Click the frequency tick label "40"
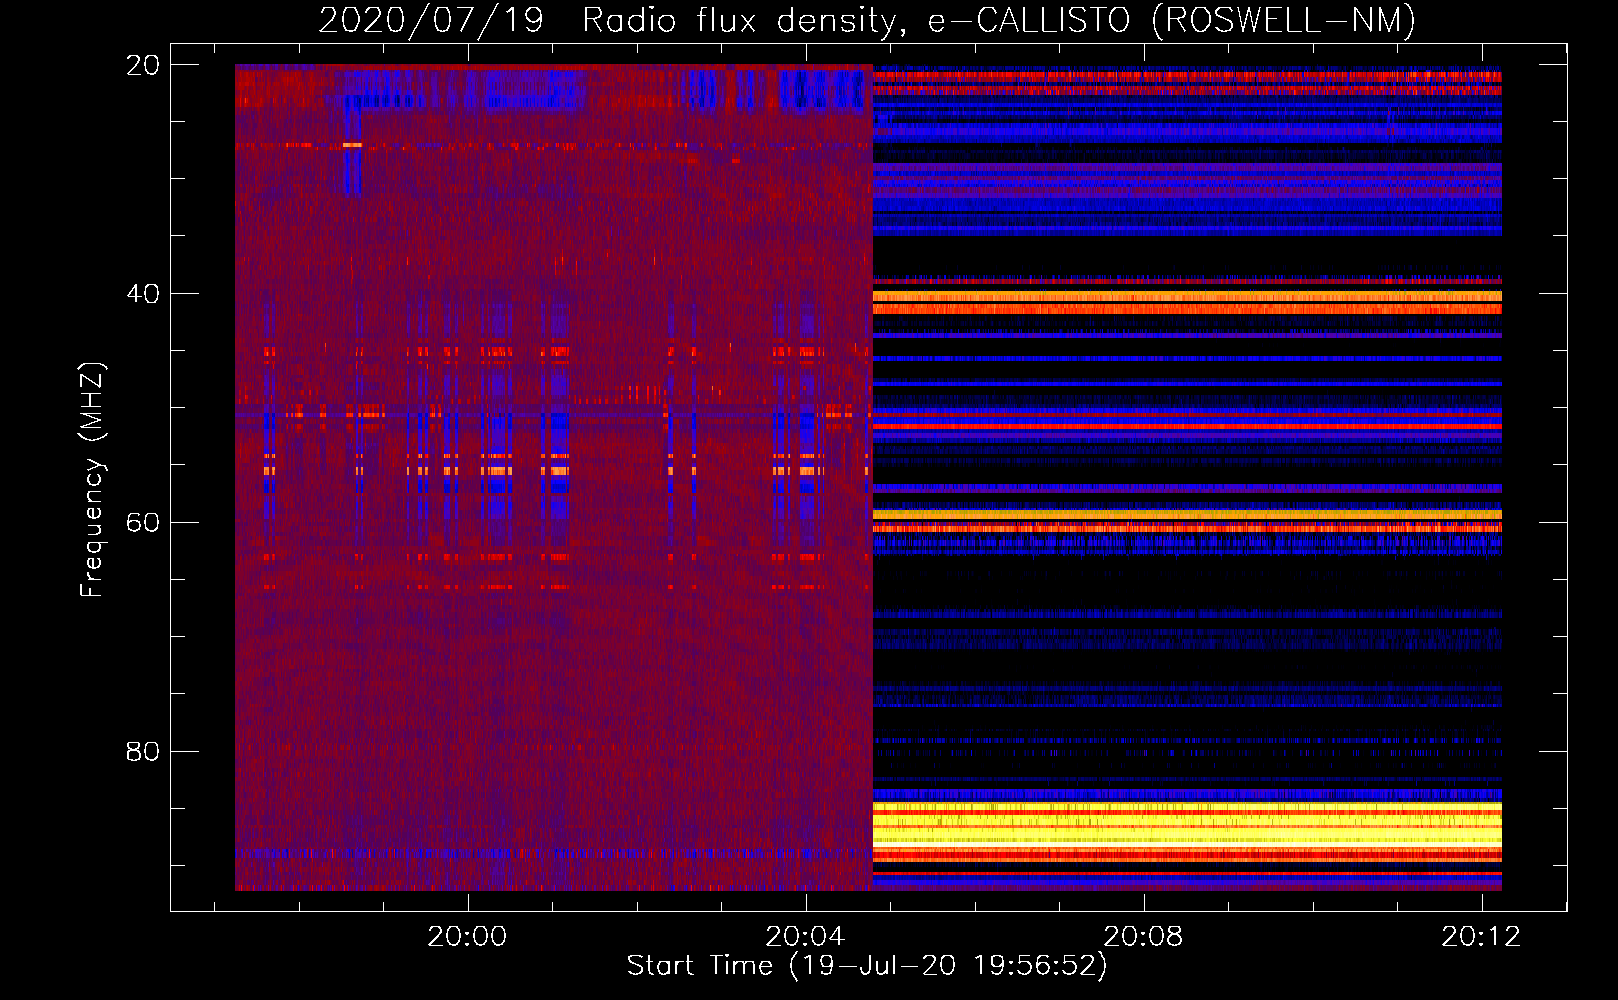The height and width of the screenshot is (1000, 1618). [x=143, y=294]
